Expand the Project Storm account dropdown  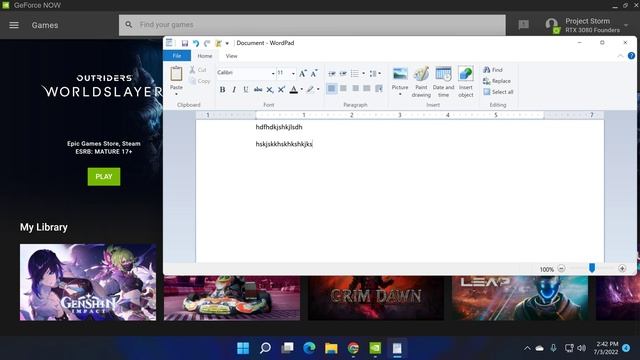(626, 25)
